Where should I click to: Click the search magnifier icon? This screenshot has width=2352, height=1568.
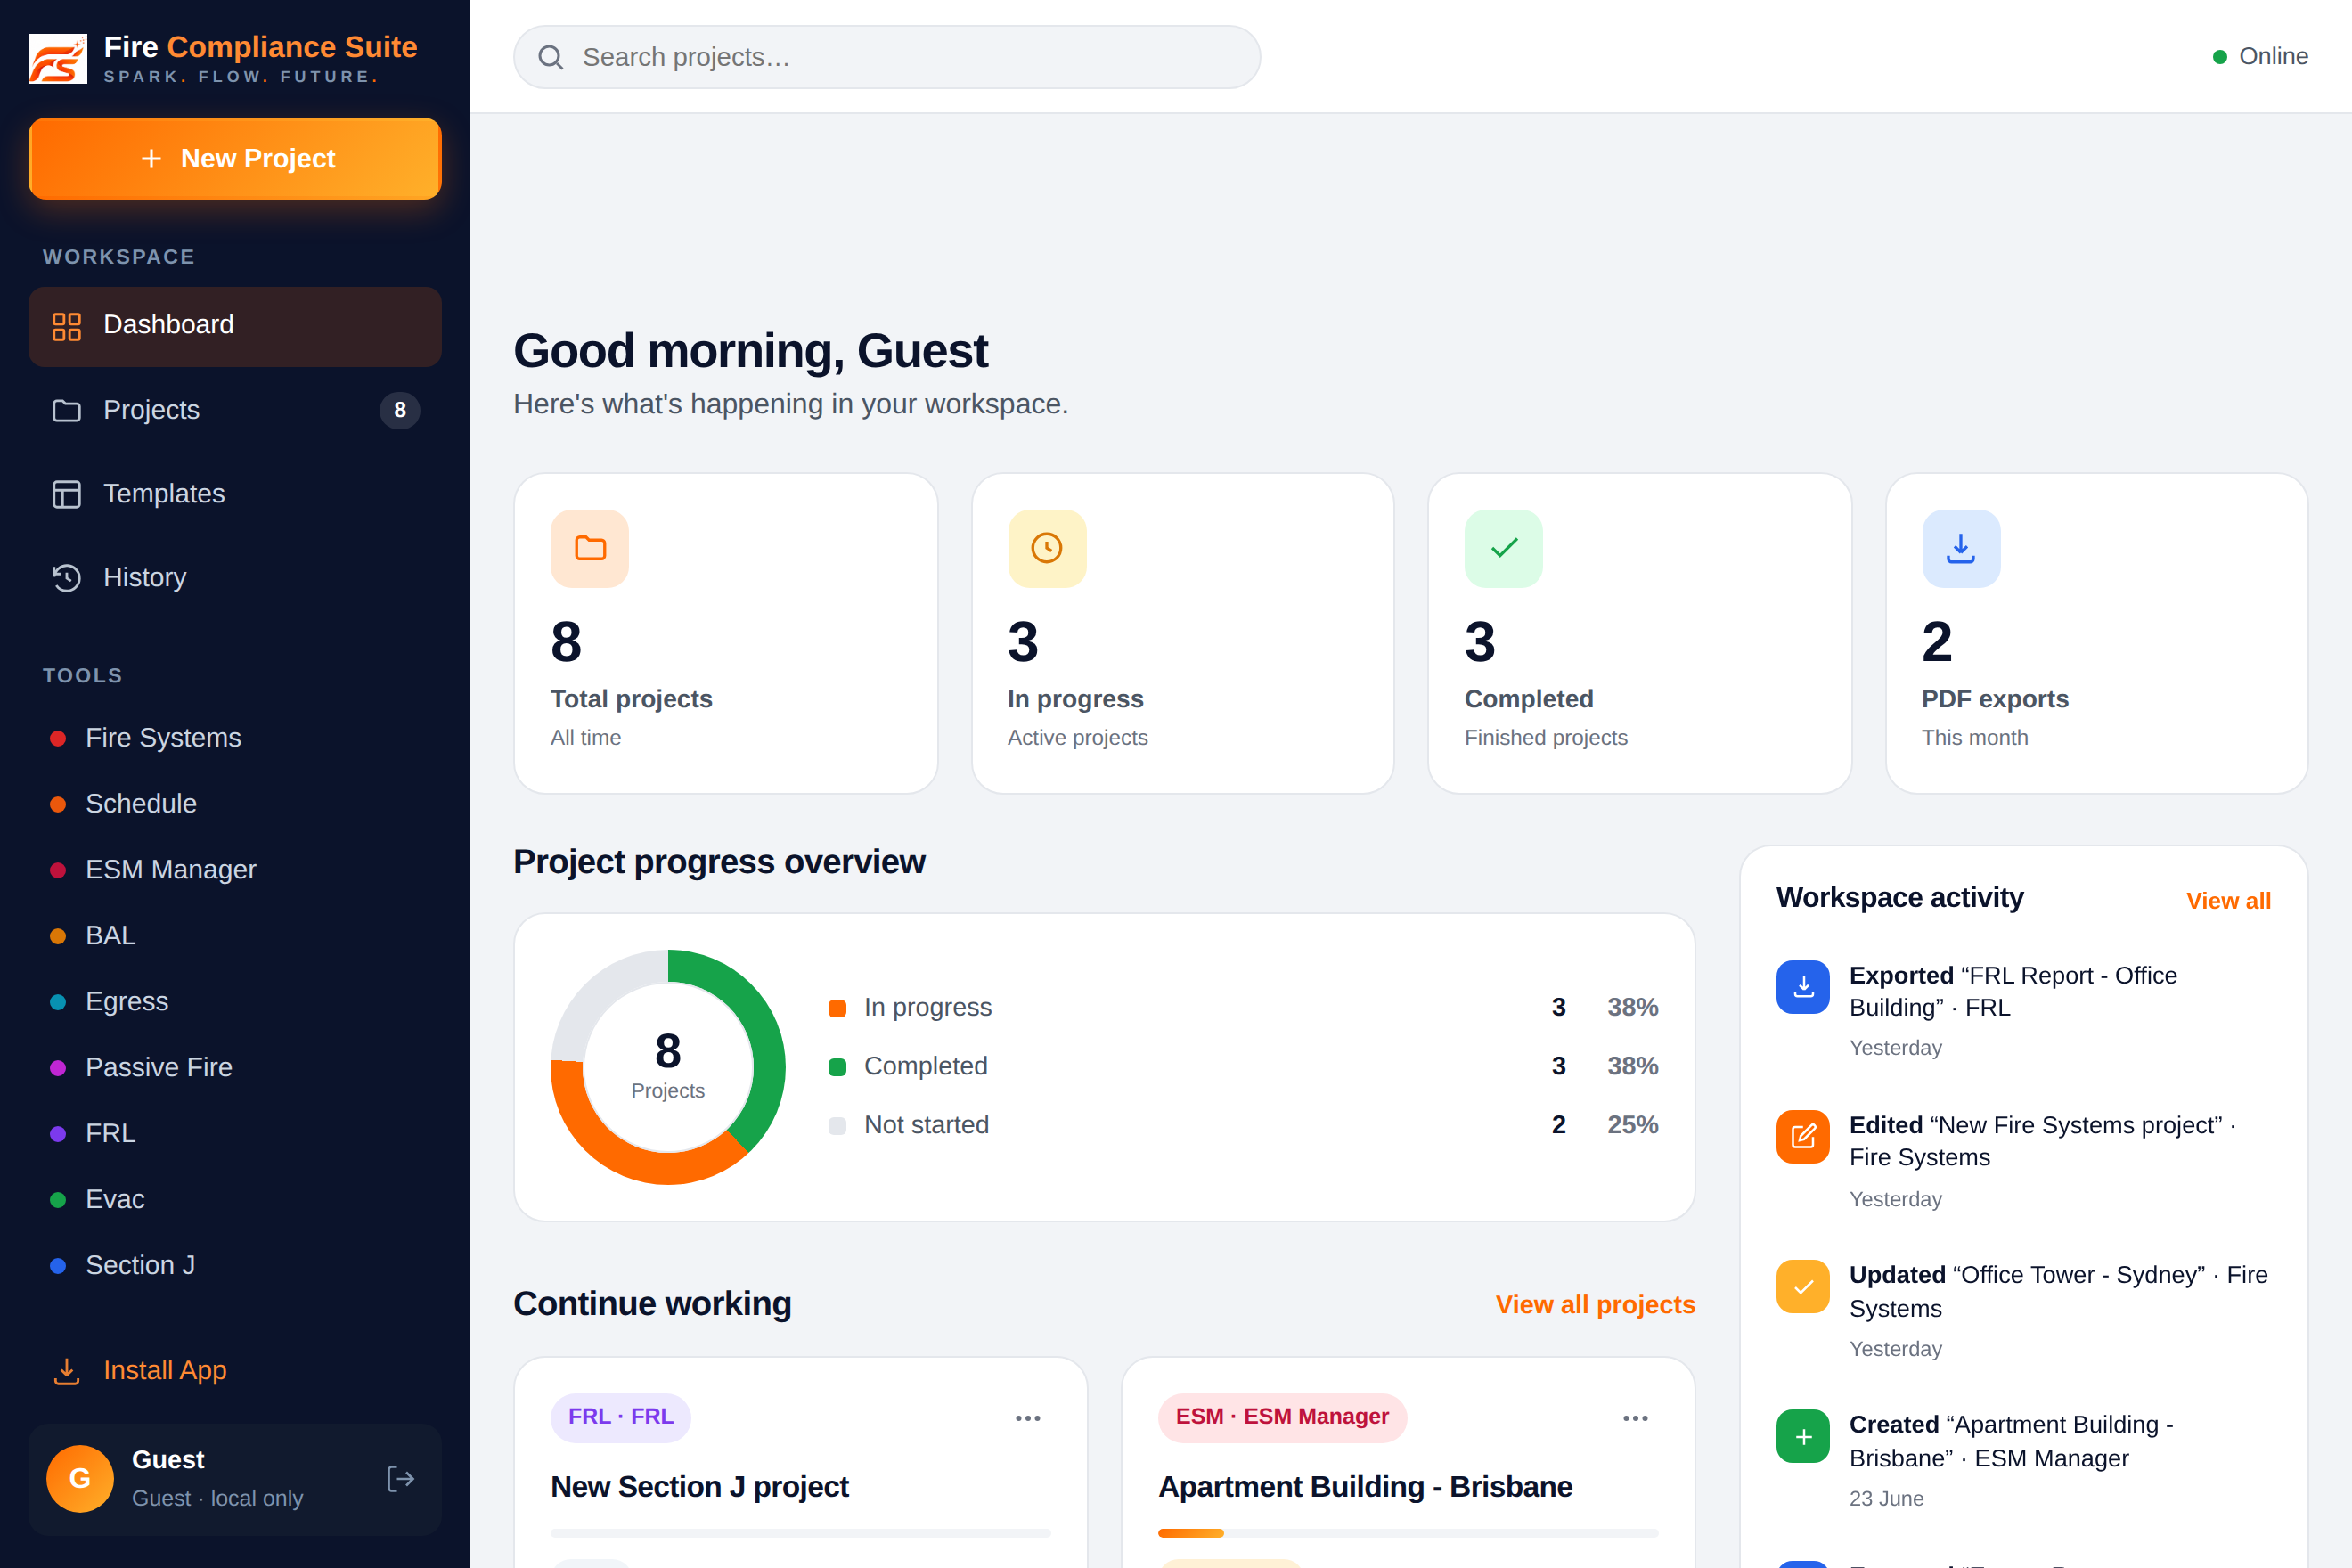(551, 57)
